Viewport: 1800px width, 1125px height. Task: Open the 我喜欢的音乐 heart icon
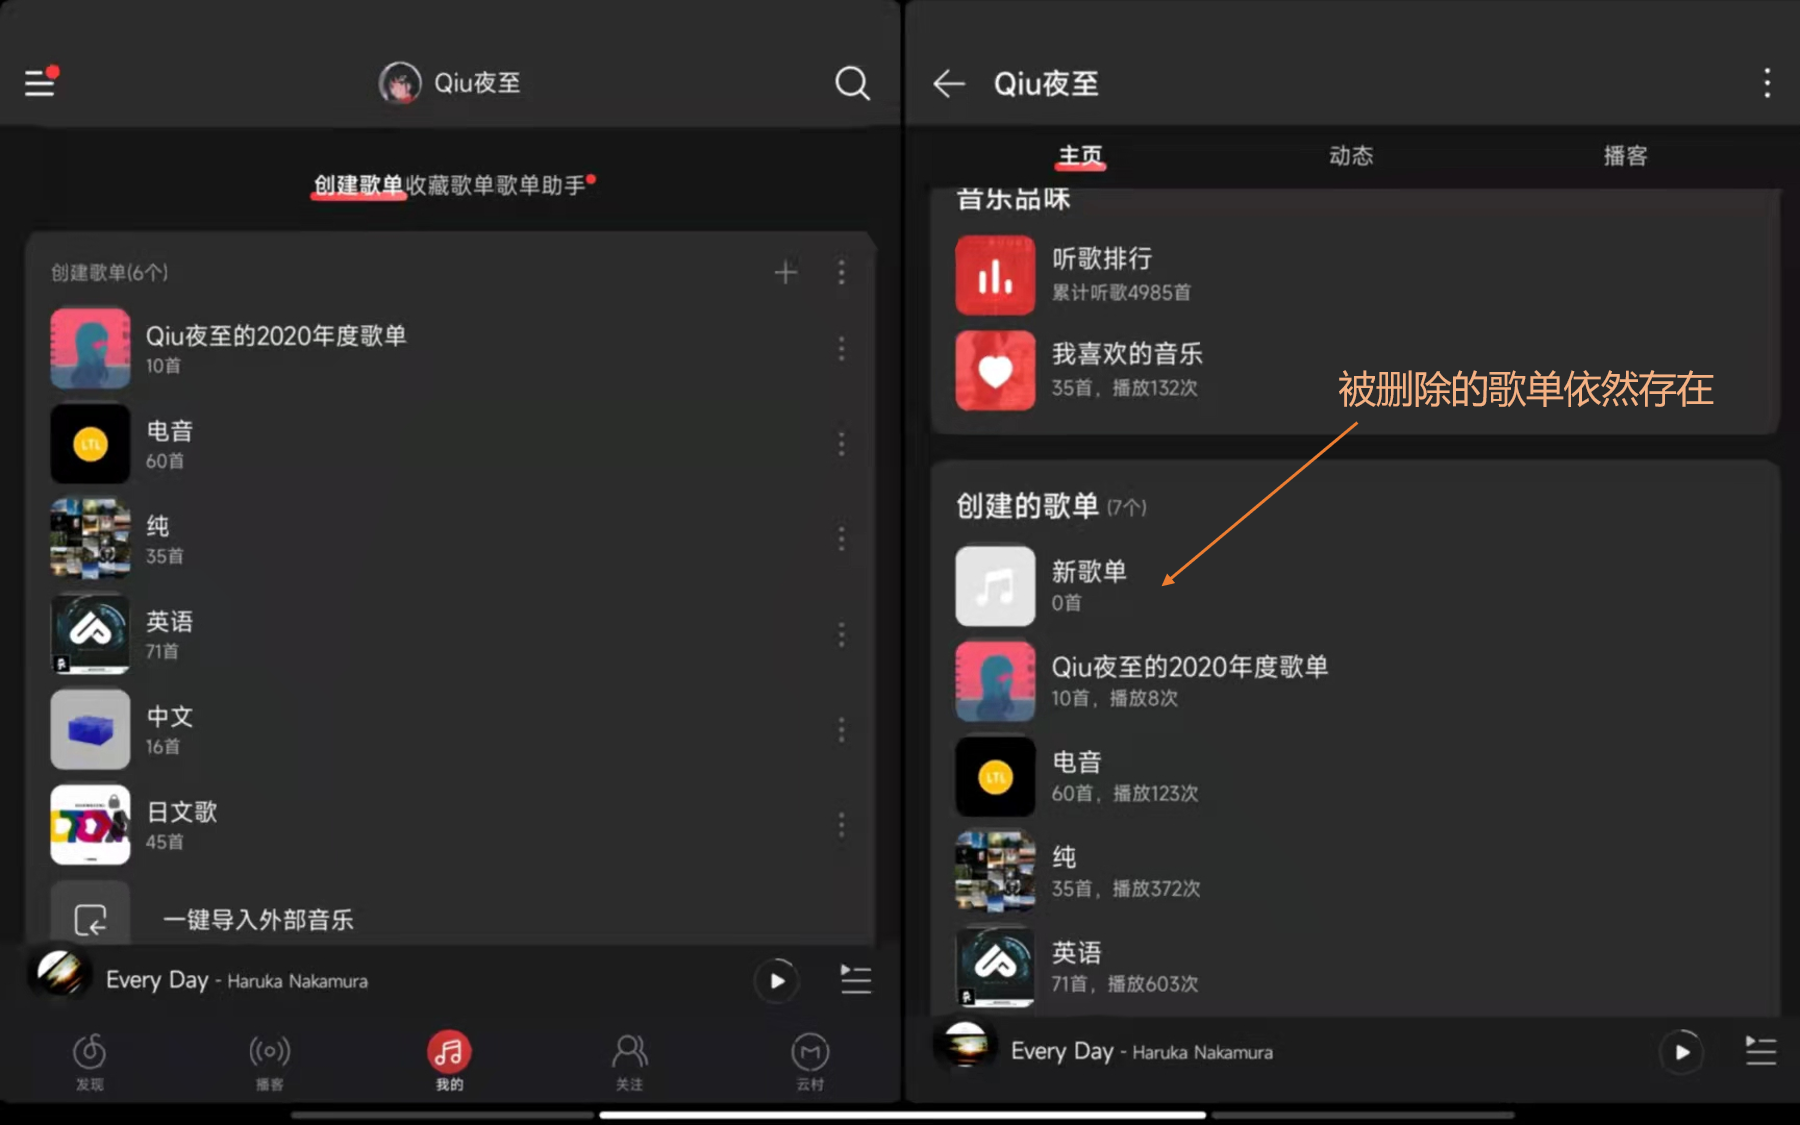point(994,370)
